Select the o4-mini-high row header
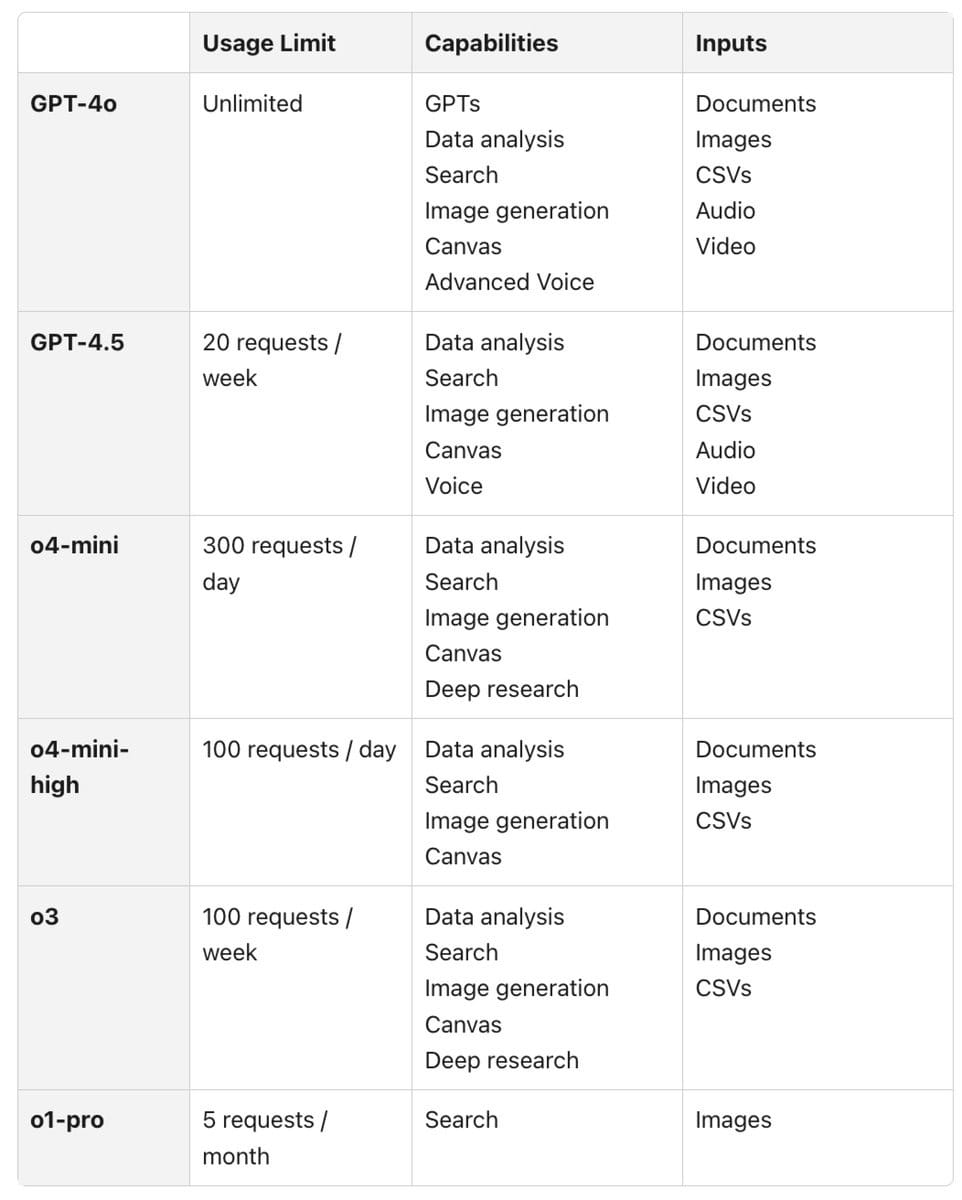 tap(80, 767)
